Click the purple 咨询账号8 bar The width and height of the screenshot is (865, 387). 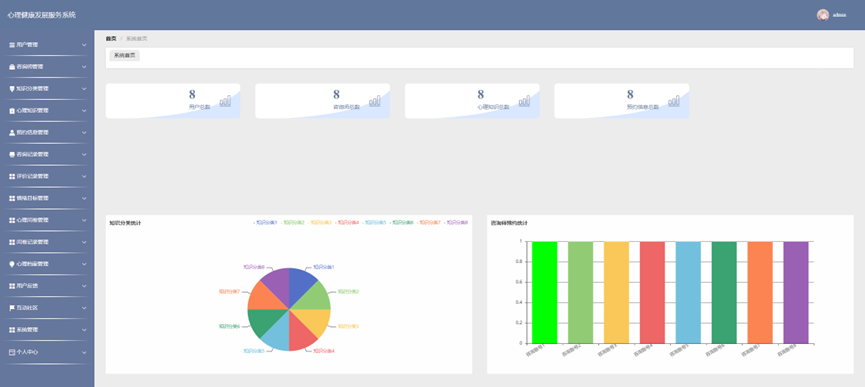pyautogui.click(x=796, y=292)
